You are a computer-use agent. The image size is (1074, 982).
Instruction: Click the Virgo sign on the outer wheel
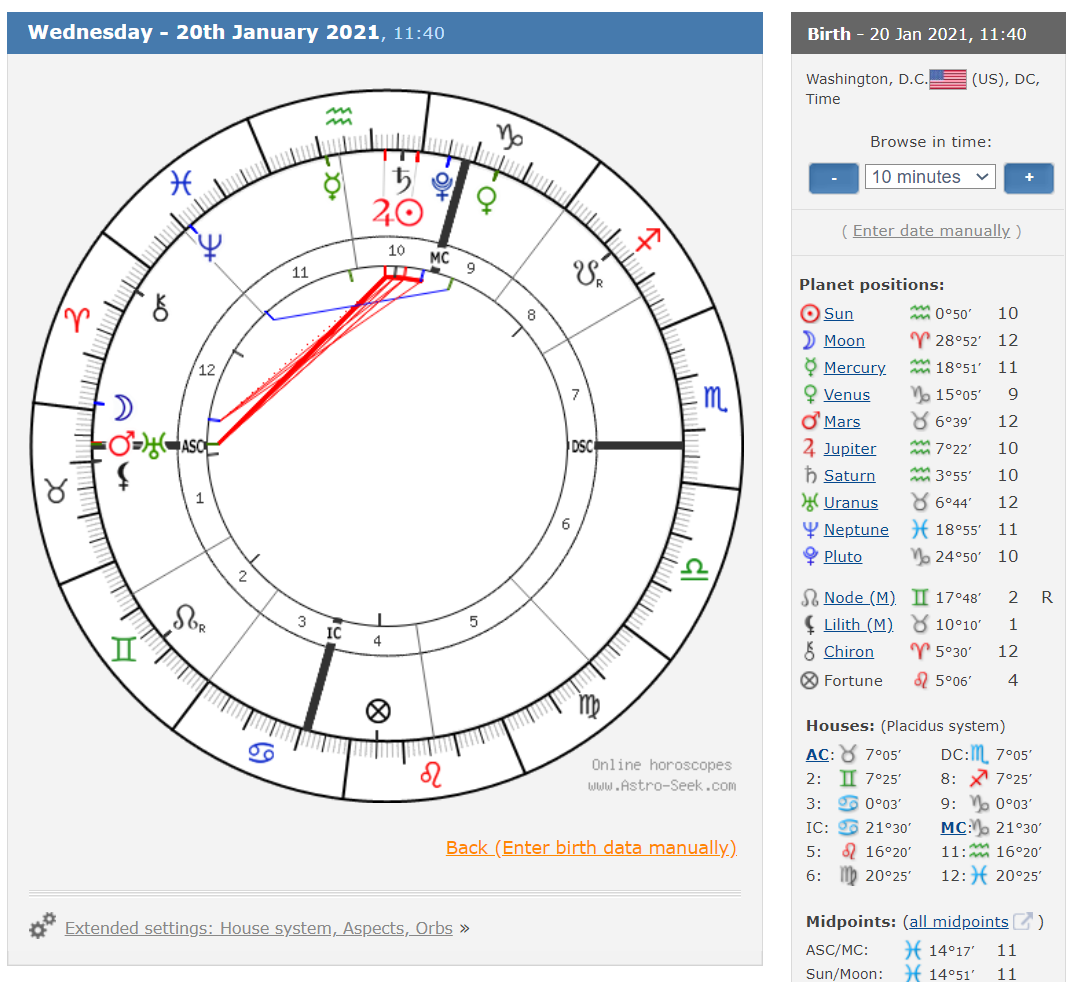(590, 705)
